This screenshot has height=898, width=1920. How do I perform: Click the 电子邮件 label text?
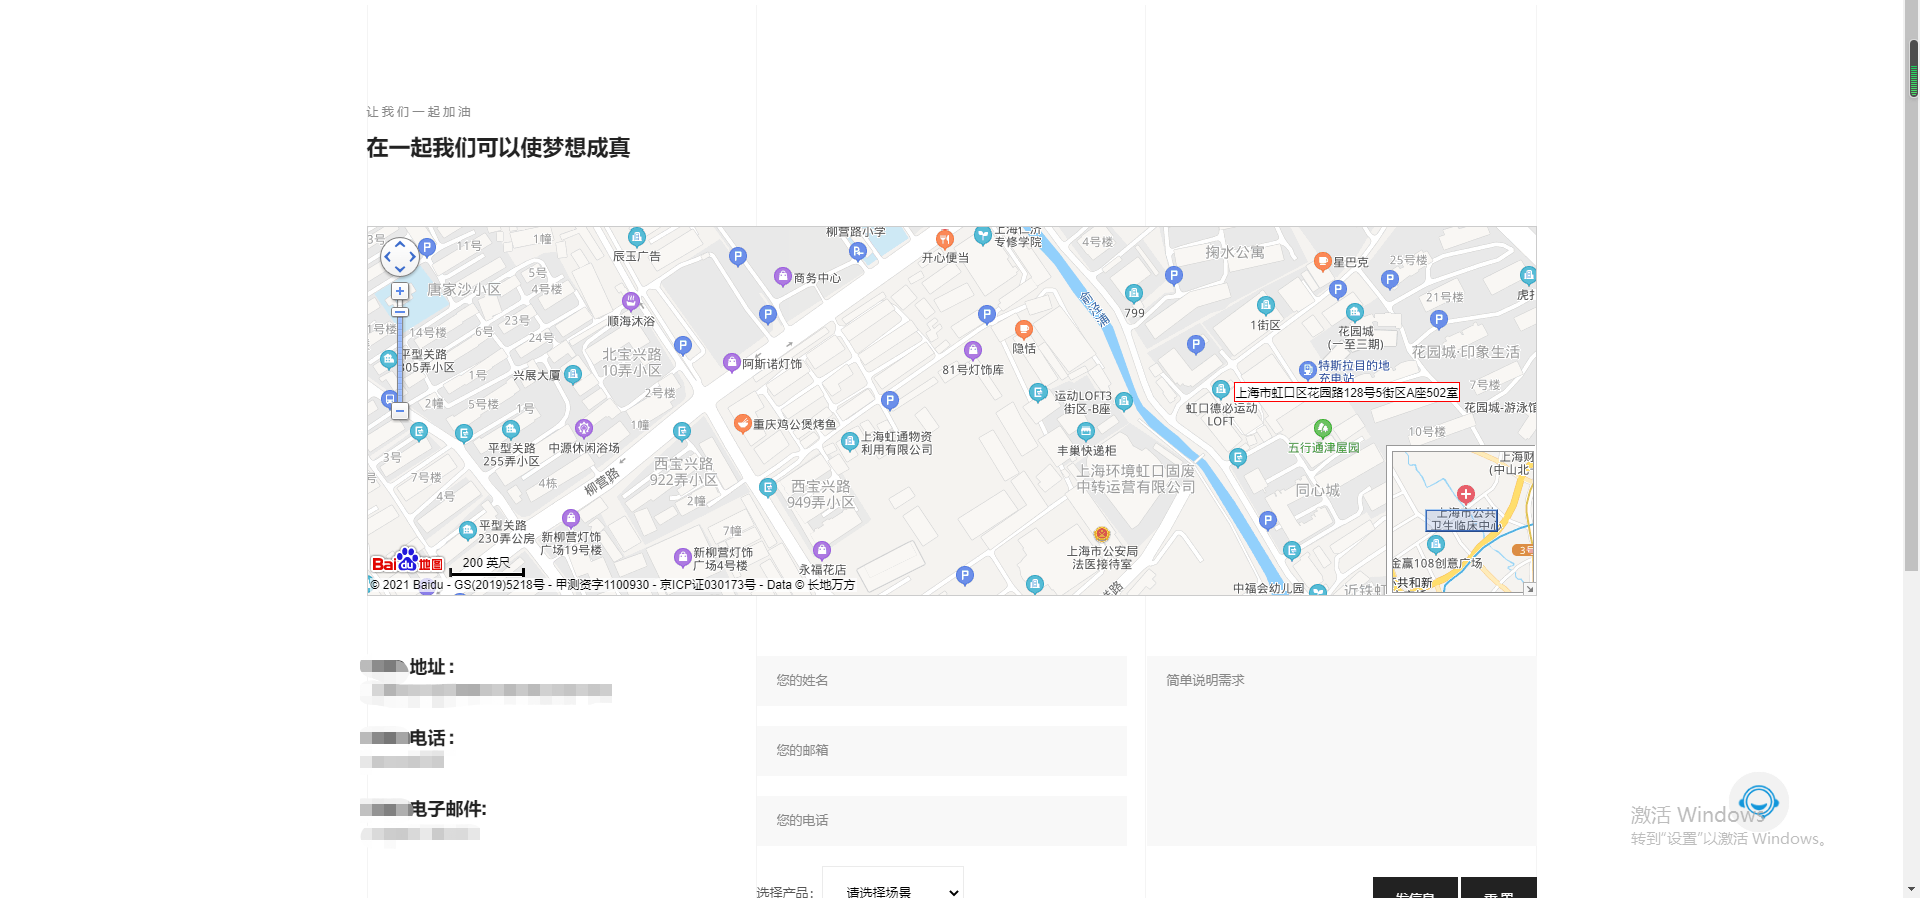[448, 809]
